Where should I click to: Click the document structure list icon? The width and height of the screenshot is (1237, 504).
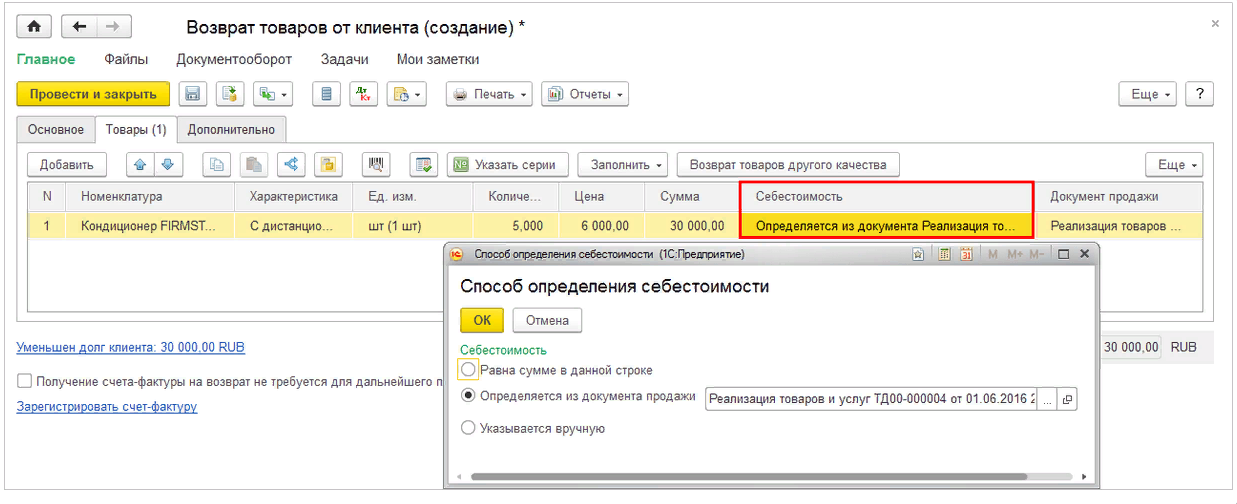coord(324,94)
